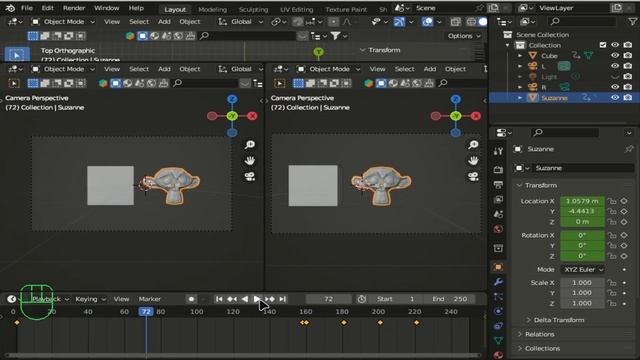Open the Render menu
The width and height of the screenshot is (640, 360).
point(74,8)
